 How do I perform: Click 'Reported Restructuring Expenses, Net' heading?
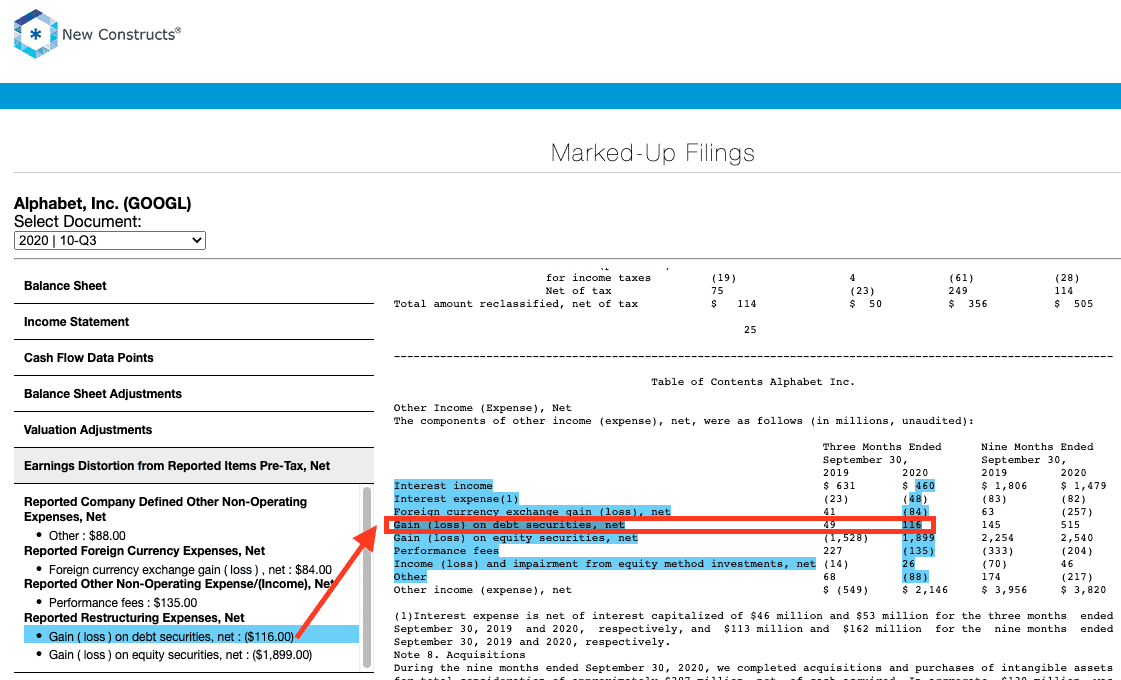coord(134,618)
